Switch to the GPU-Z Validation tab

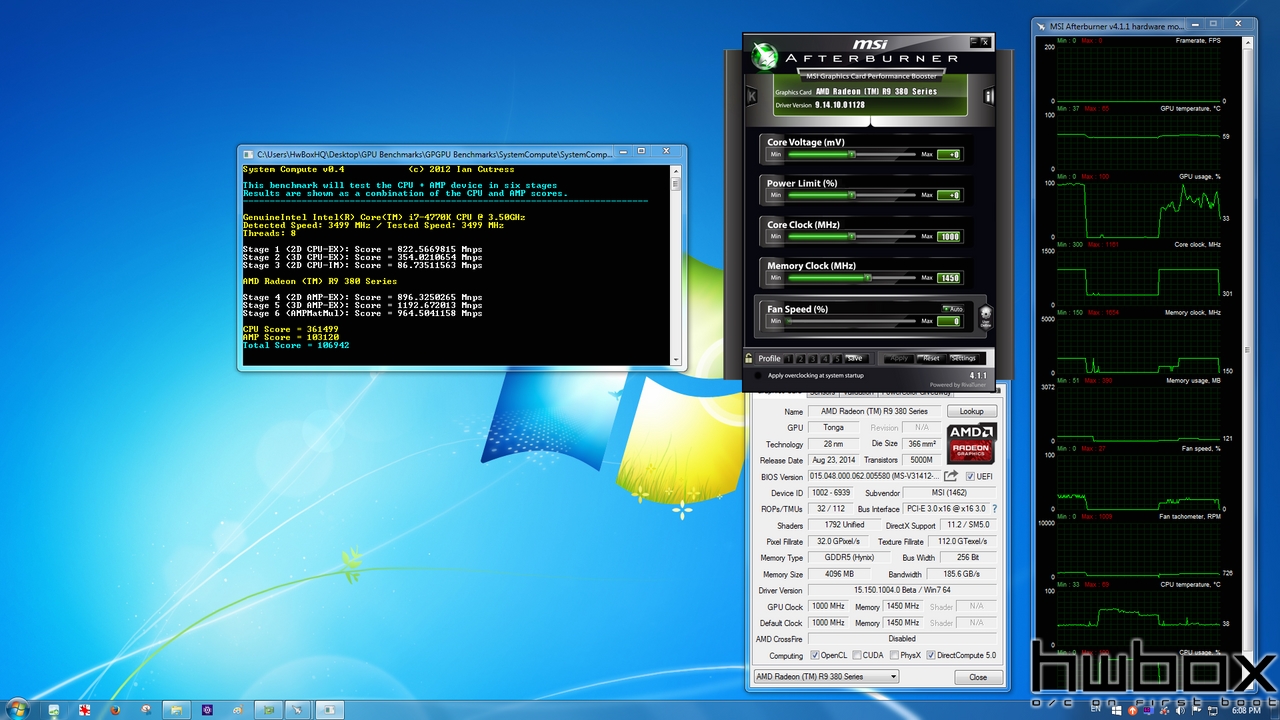pyautogui.click(x=857, y=392)
